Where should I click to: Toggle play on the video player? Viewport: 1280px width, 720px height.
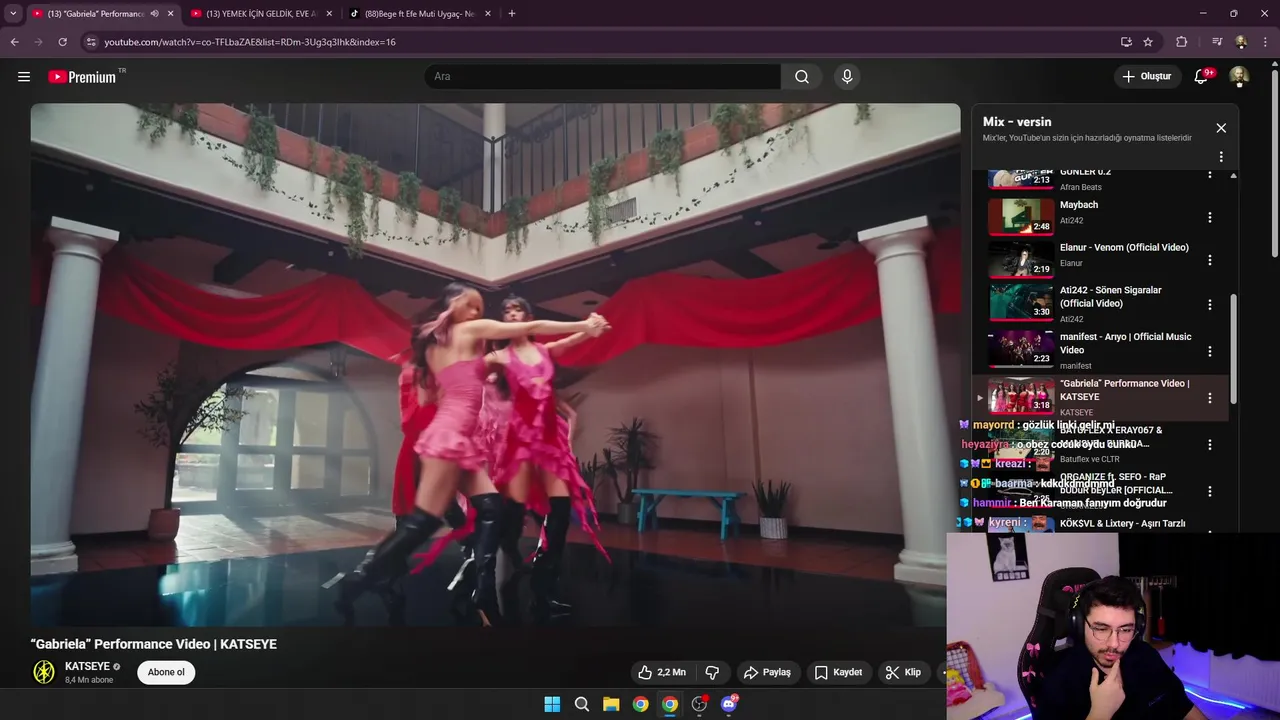coord(495,365)
